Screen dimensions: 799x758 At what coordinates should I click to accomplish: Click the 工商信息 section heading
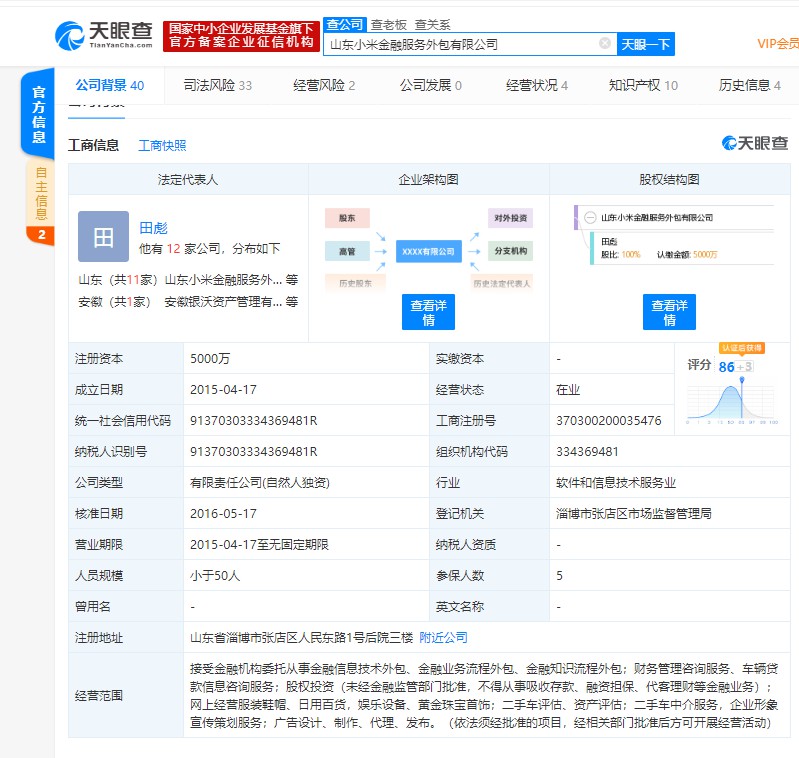(93, 145)
